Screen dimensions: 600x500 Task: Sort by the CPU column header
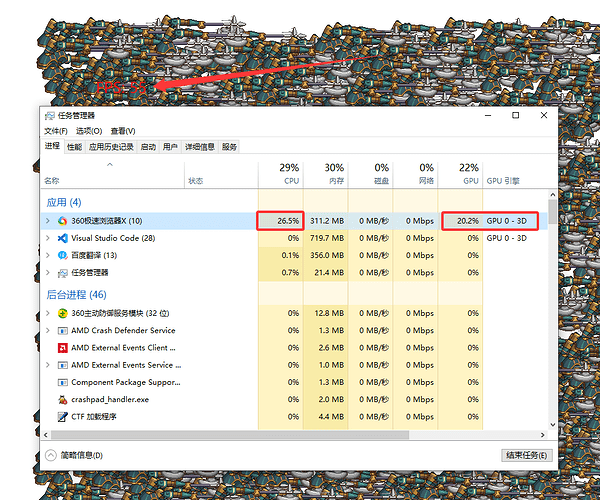click(281, 175)
